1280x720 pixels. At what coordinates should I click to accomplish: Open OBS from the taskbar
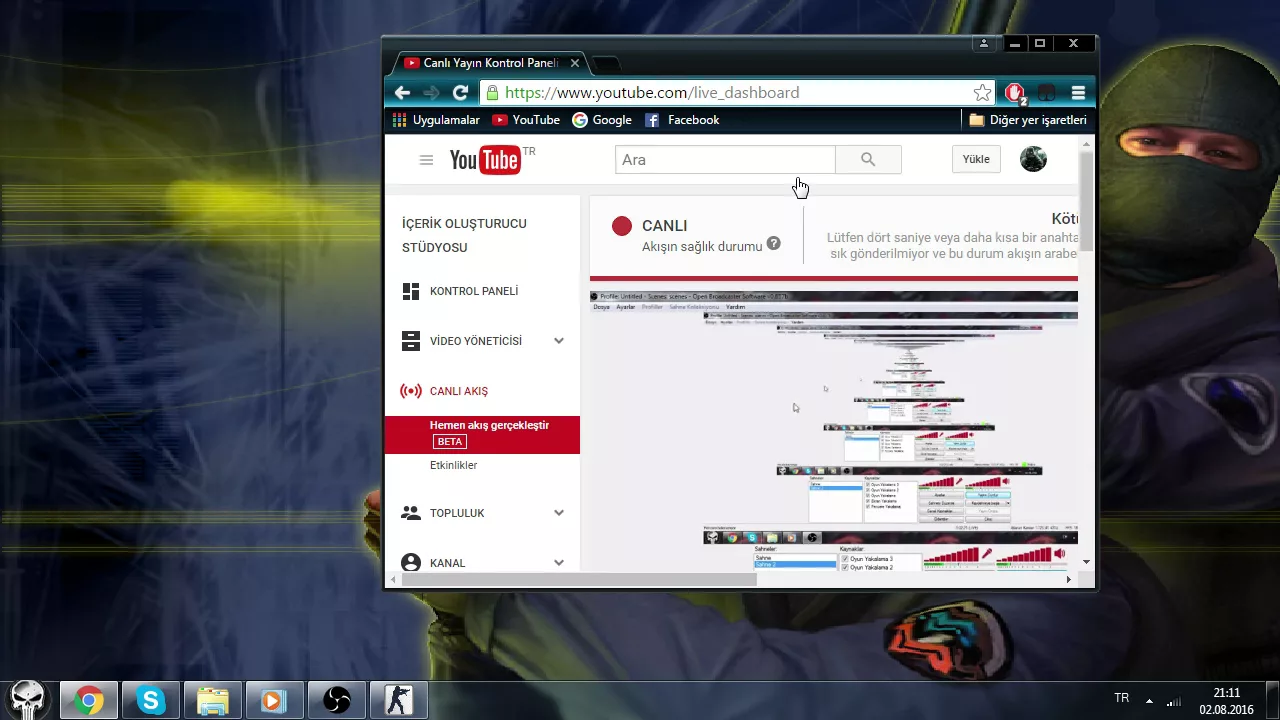(337, 700)
